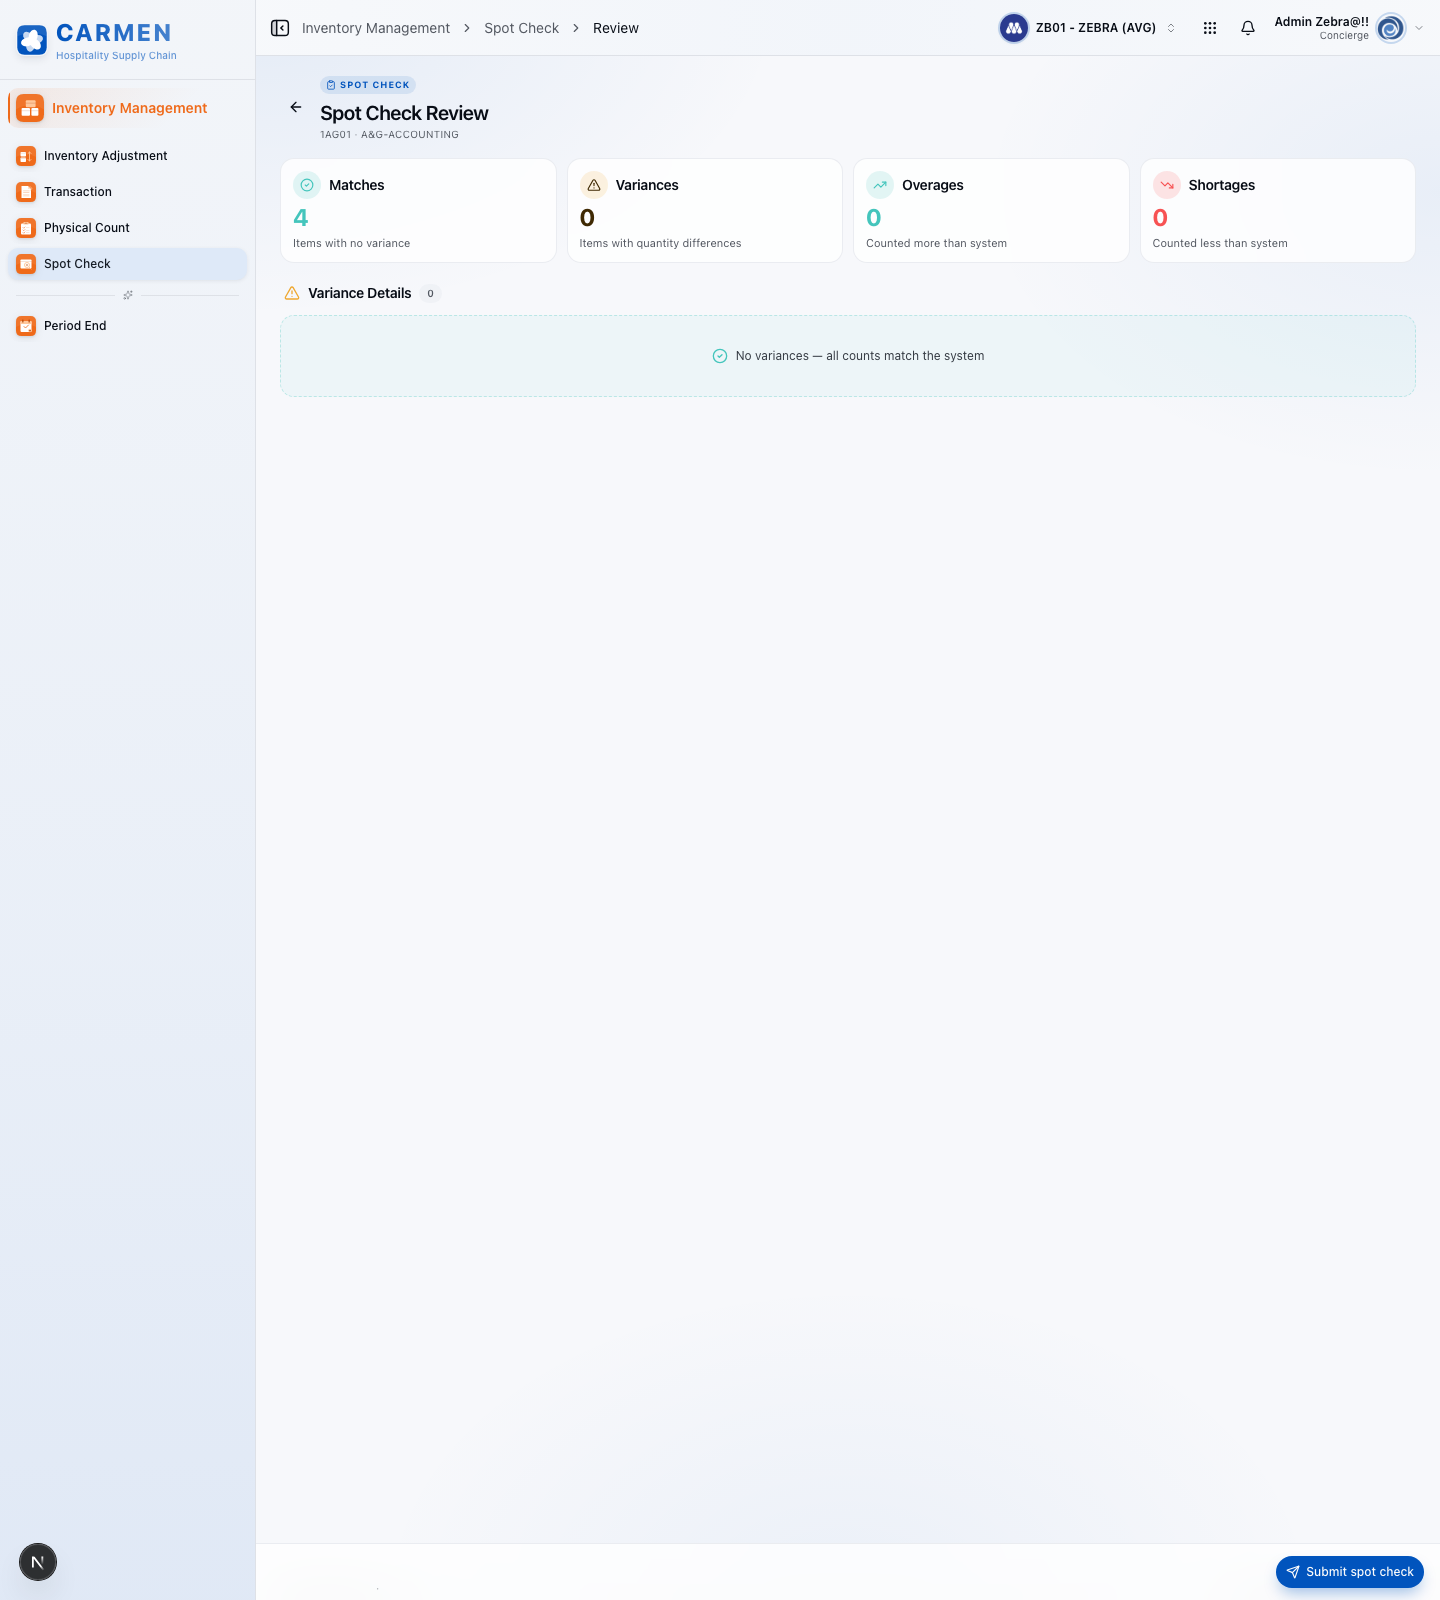The image size is (1440, 1600).
Task: Click the Matches count 4
Action: point(301,218)
